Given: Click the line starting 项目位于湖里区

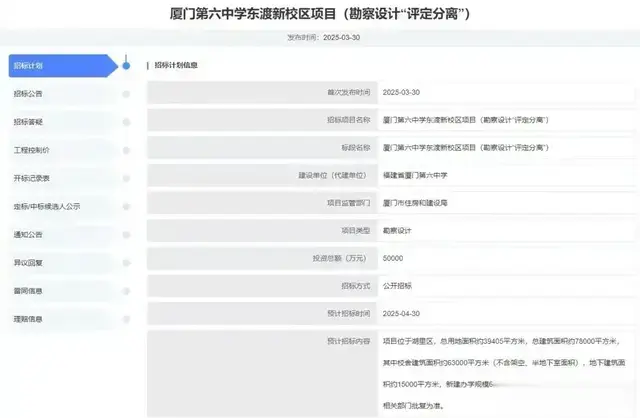Looking at the screenshot, I should [x=501, y=341].
